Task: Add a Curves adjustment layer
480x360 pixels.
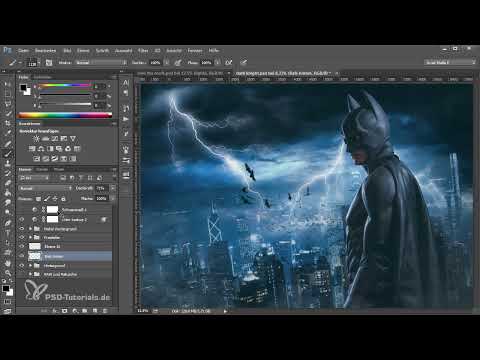Action: coord(55,138)
